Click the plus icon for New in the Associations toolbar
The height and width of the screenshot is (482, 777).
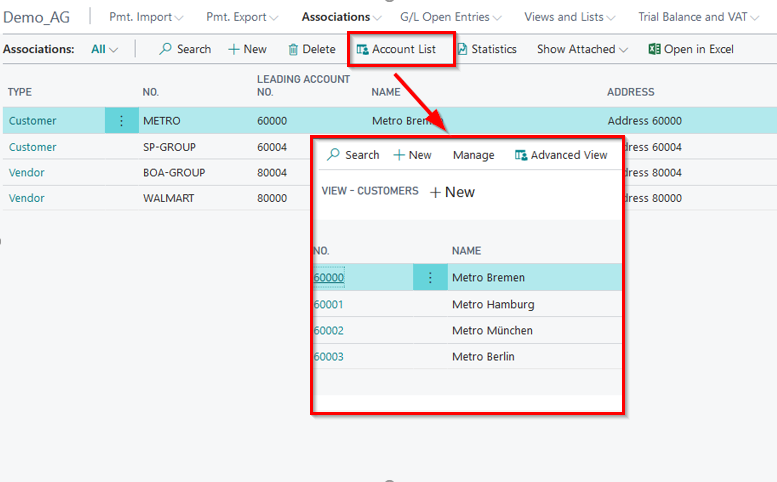[233, 49]
